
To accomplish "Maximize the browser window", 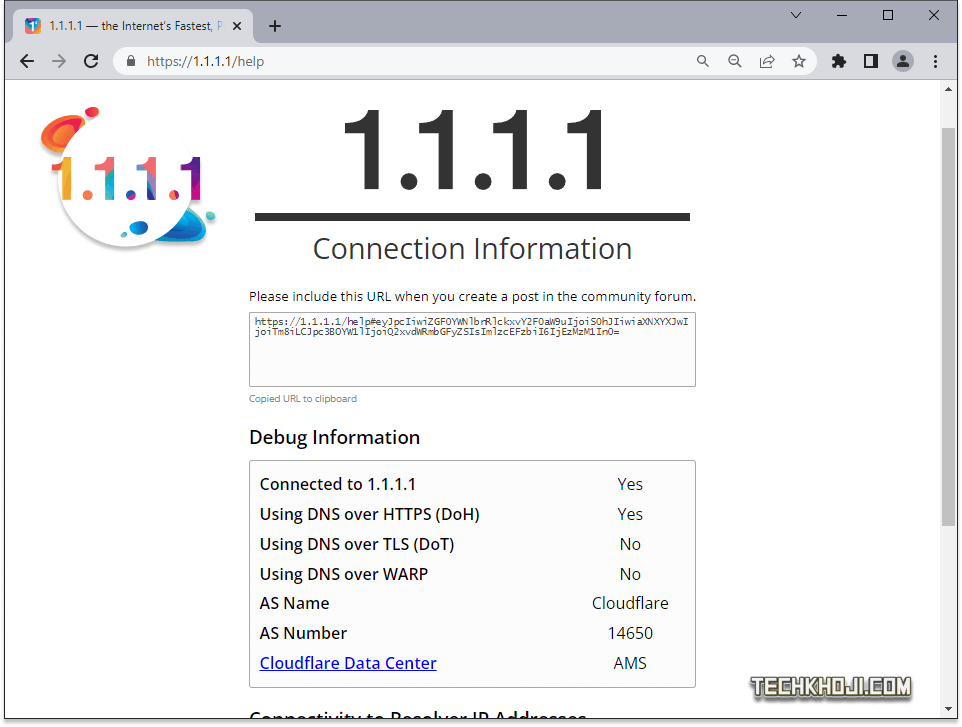I will point(888,15).
